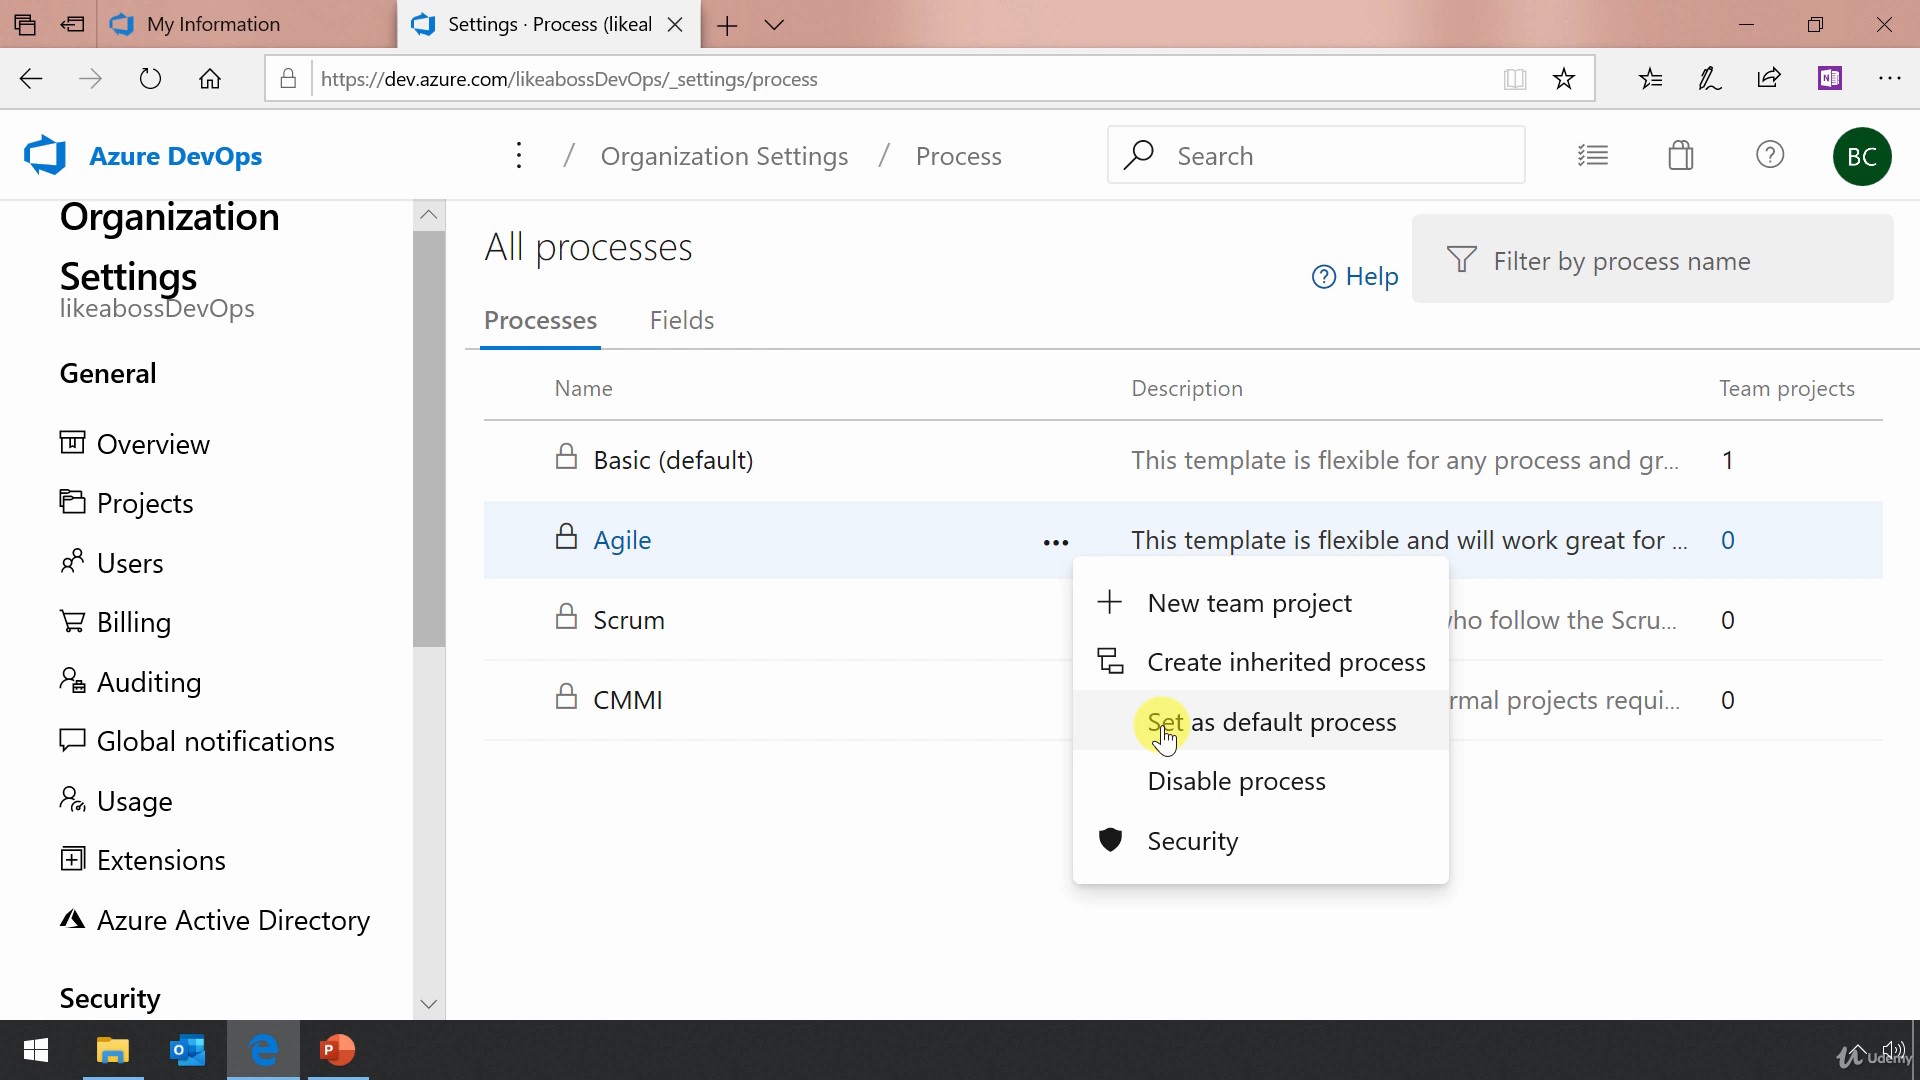
Task: Click the lock icon beside Basic (default)
Action: [x=566, y=457]
